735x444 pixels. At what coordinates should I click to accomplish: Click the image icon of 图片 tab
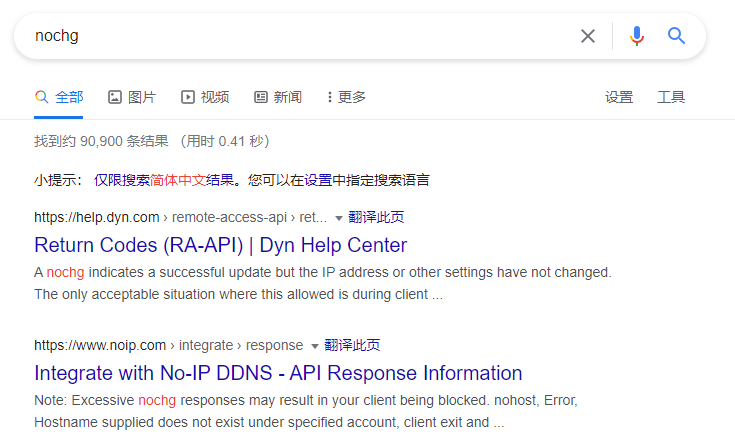pos(115,97)
